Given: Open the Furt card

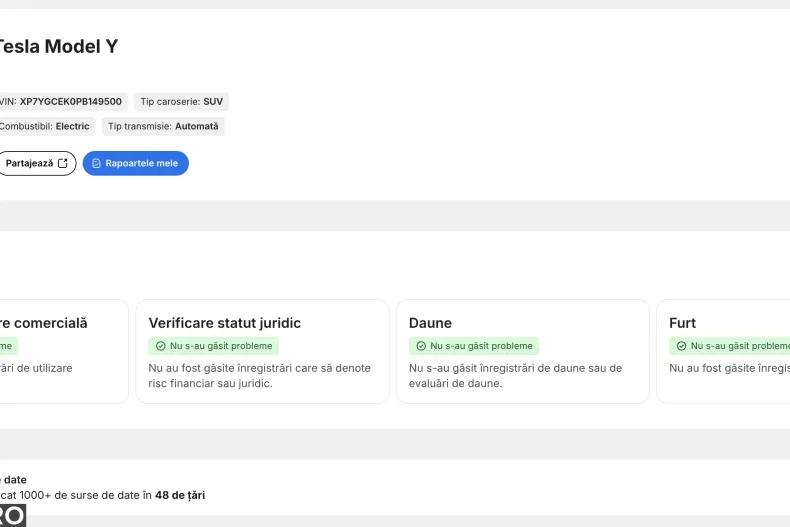Looking at the screenshot, I should tap(723, 352).
